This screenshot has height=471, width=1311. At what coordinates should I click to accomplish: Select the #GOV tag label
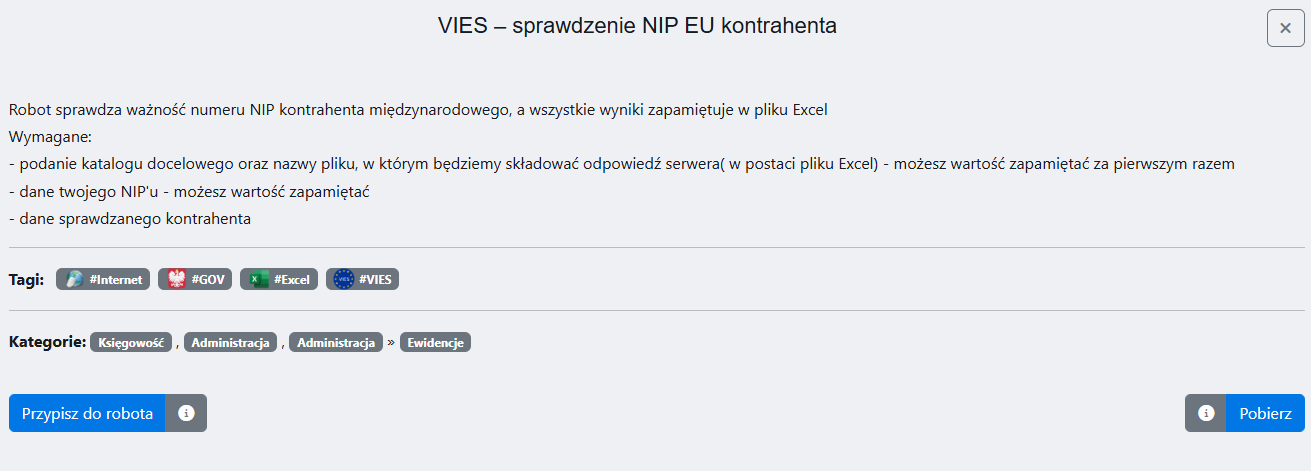pyautogui.click(x=209, y=280)
